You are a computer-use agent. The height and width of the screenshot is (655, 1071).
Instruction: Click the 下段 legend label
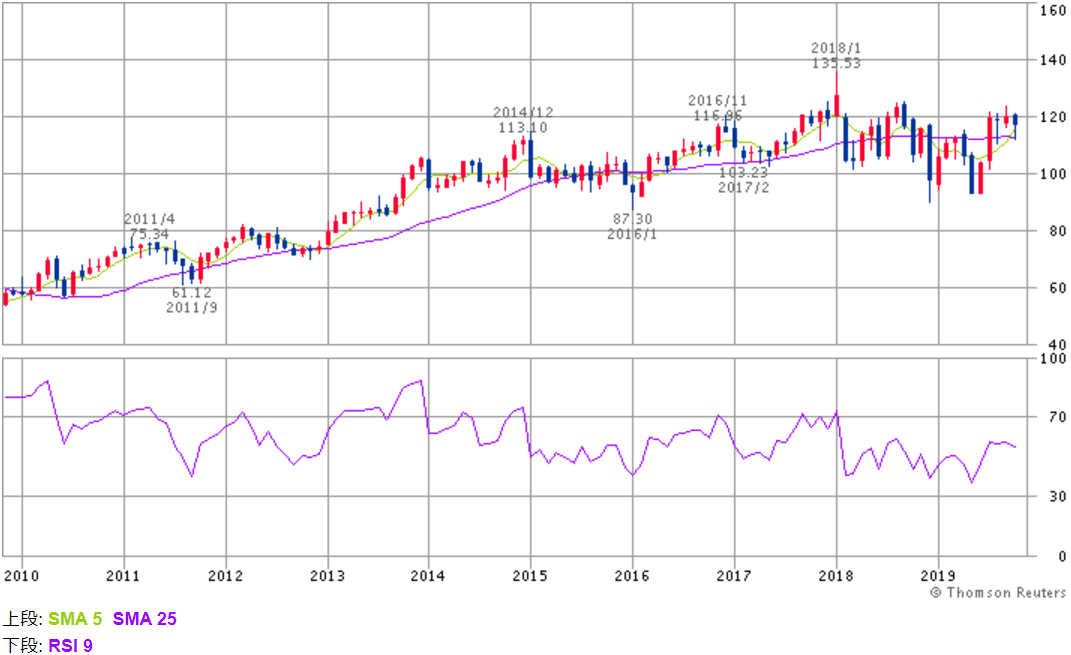(x=23, y=645)
